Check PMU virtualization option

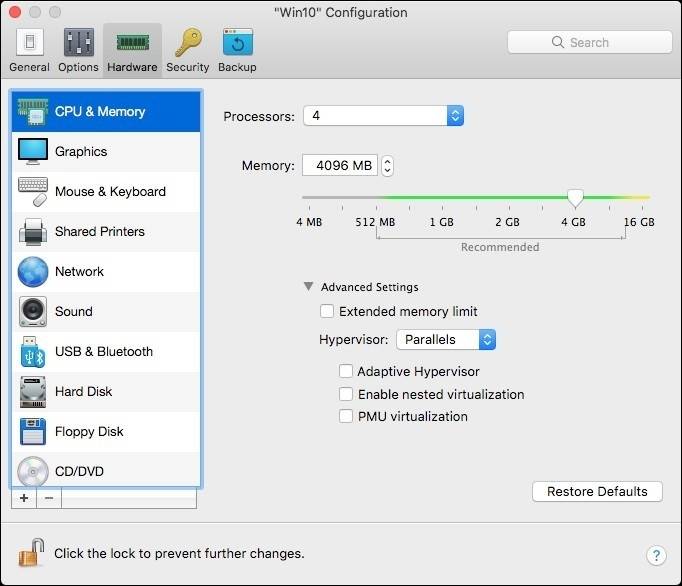(x=346, y=416)
